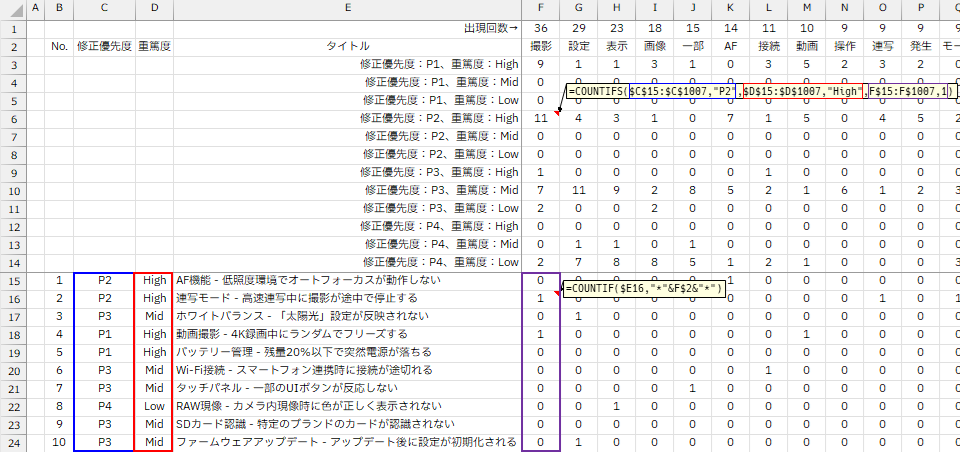This screenshot has height=452, width=960.
Task: Click the 修正優先度：P4、重篤度：Low label cell
Action: 347,262
